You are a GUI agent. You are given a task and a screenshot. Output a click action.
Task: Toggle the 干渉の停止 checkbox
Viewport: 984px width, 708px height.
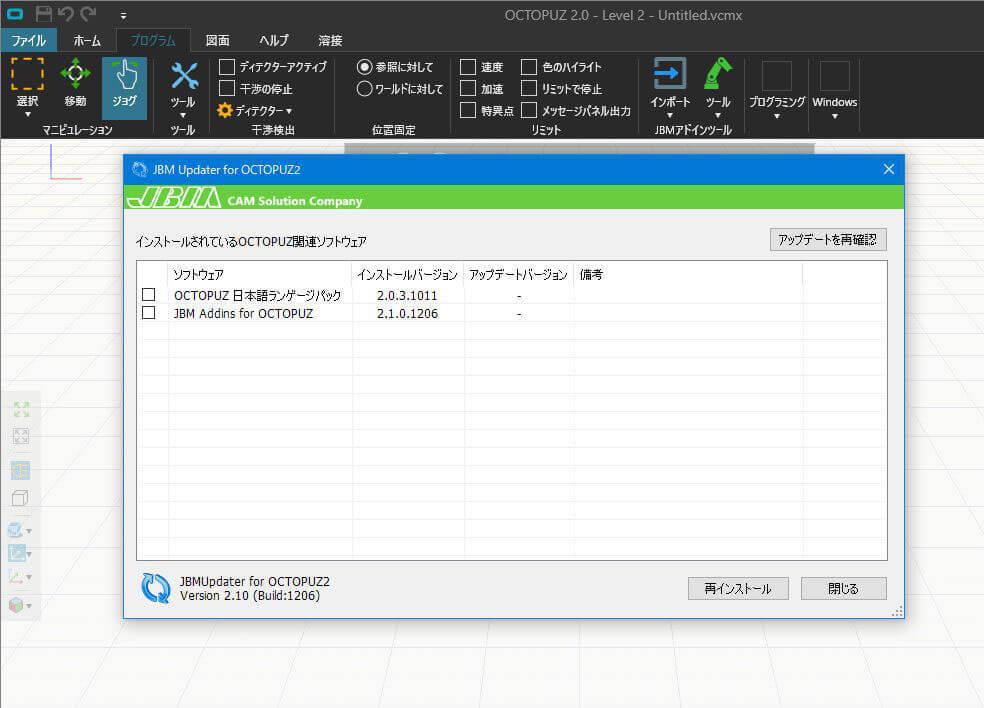click(x=227, y=88)
